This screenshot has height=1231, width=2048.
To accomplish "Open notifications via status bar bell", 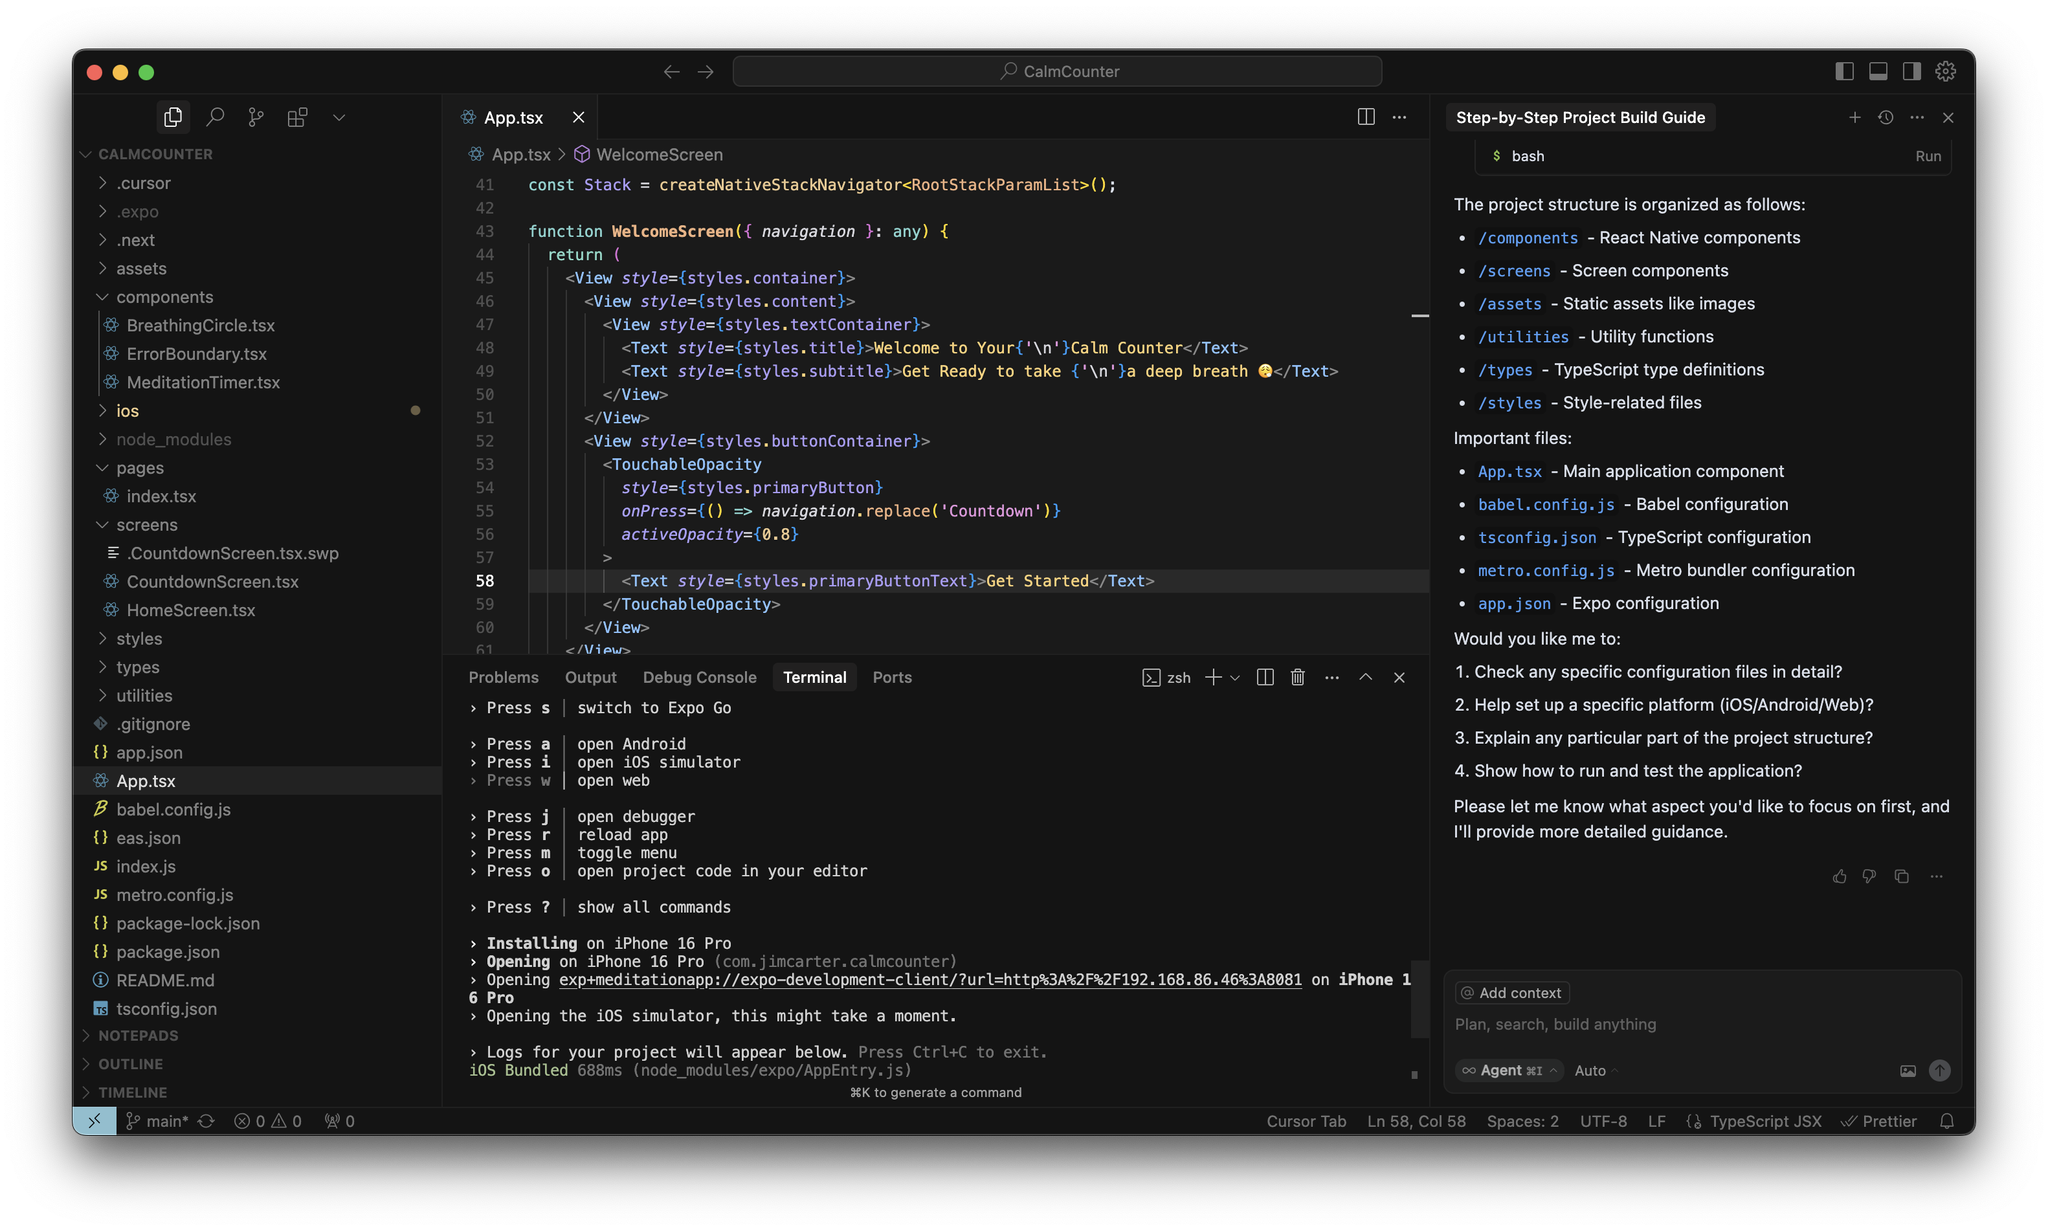I will [1947, 1121].
